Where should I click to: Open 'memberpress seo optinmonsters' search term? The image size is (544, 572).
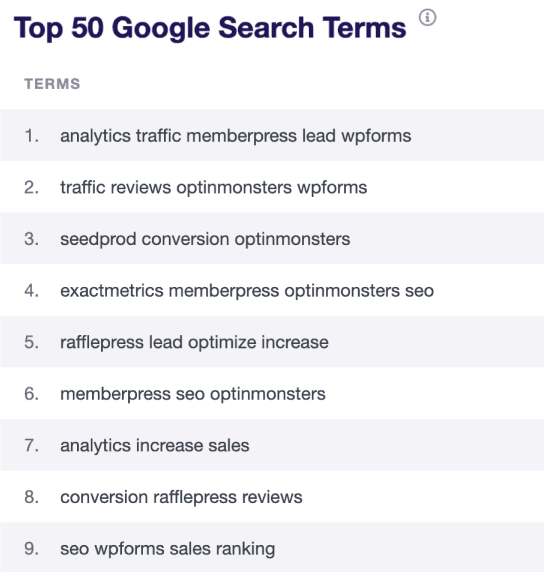point(193,394)
